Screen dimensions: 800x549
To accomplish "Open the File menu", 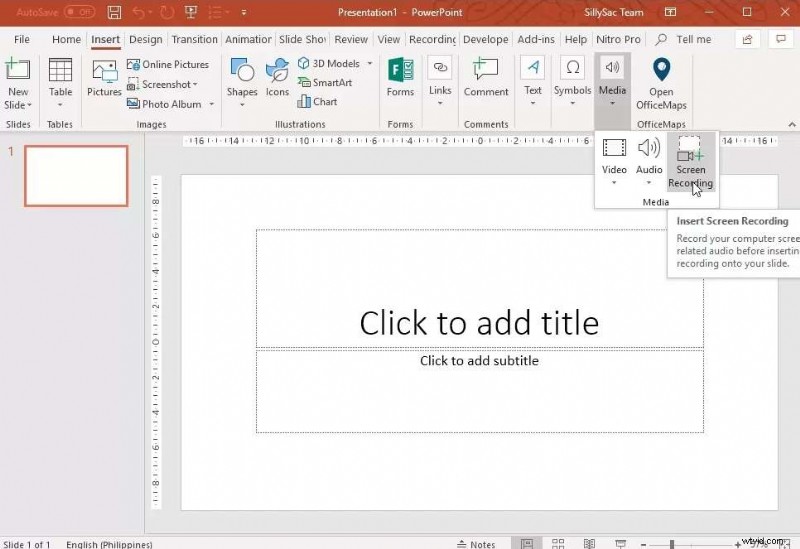I will [22, 39].
